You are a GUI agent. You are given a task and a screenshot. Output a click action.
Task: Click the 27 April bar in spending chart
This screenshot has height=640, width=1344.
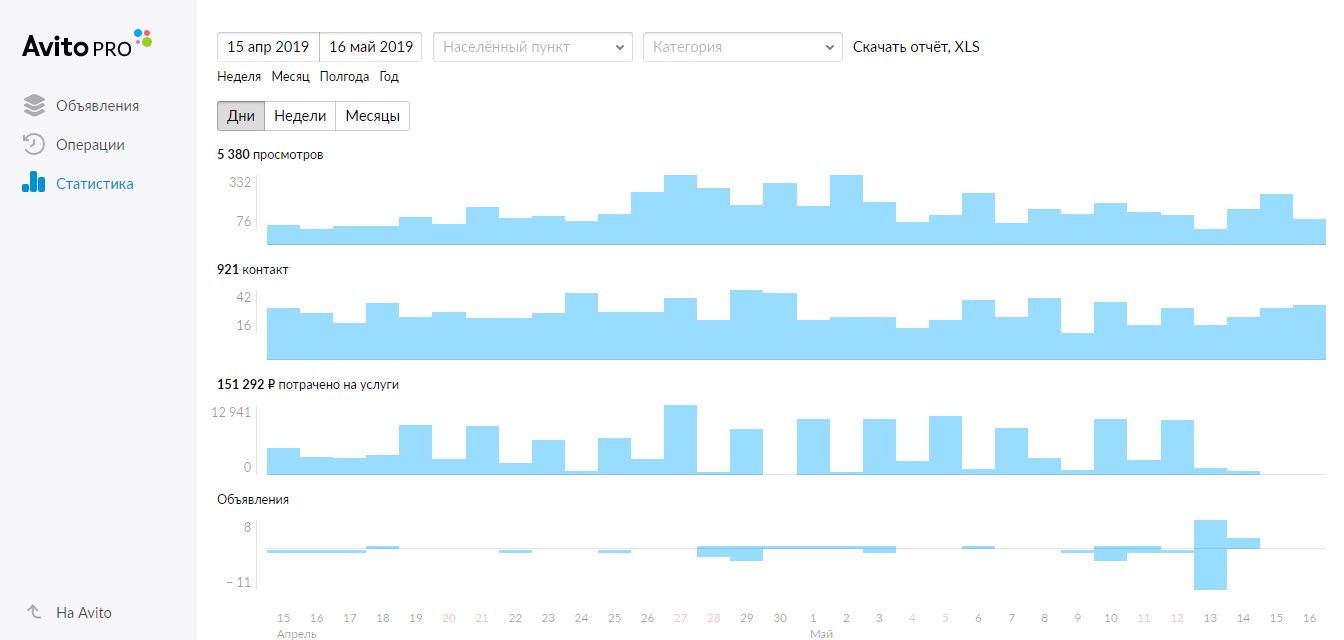pyautogui.click(x=680, y=440)
